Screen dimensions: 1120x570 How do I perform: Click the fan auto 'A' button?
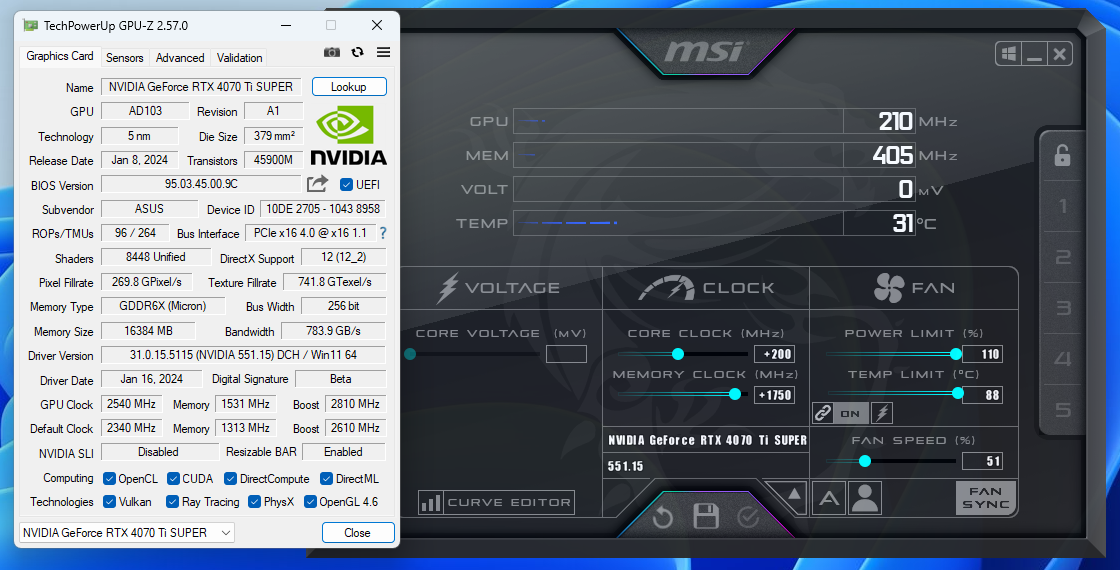(829, 498)
